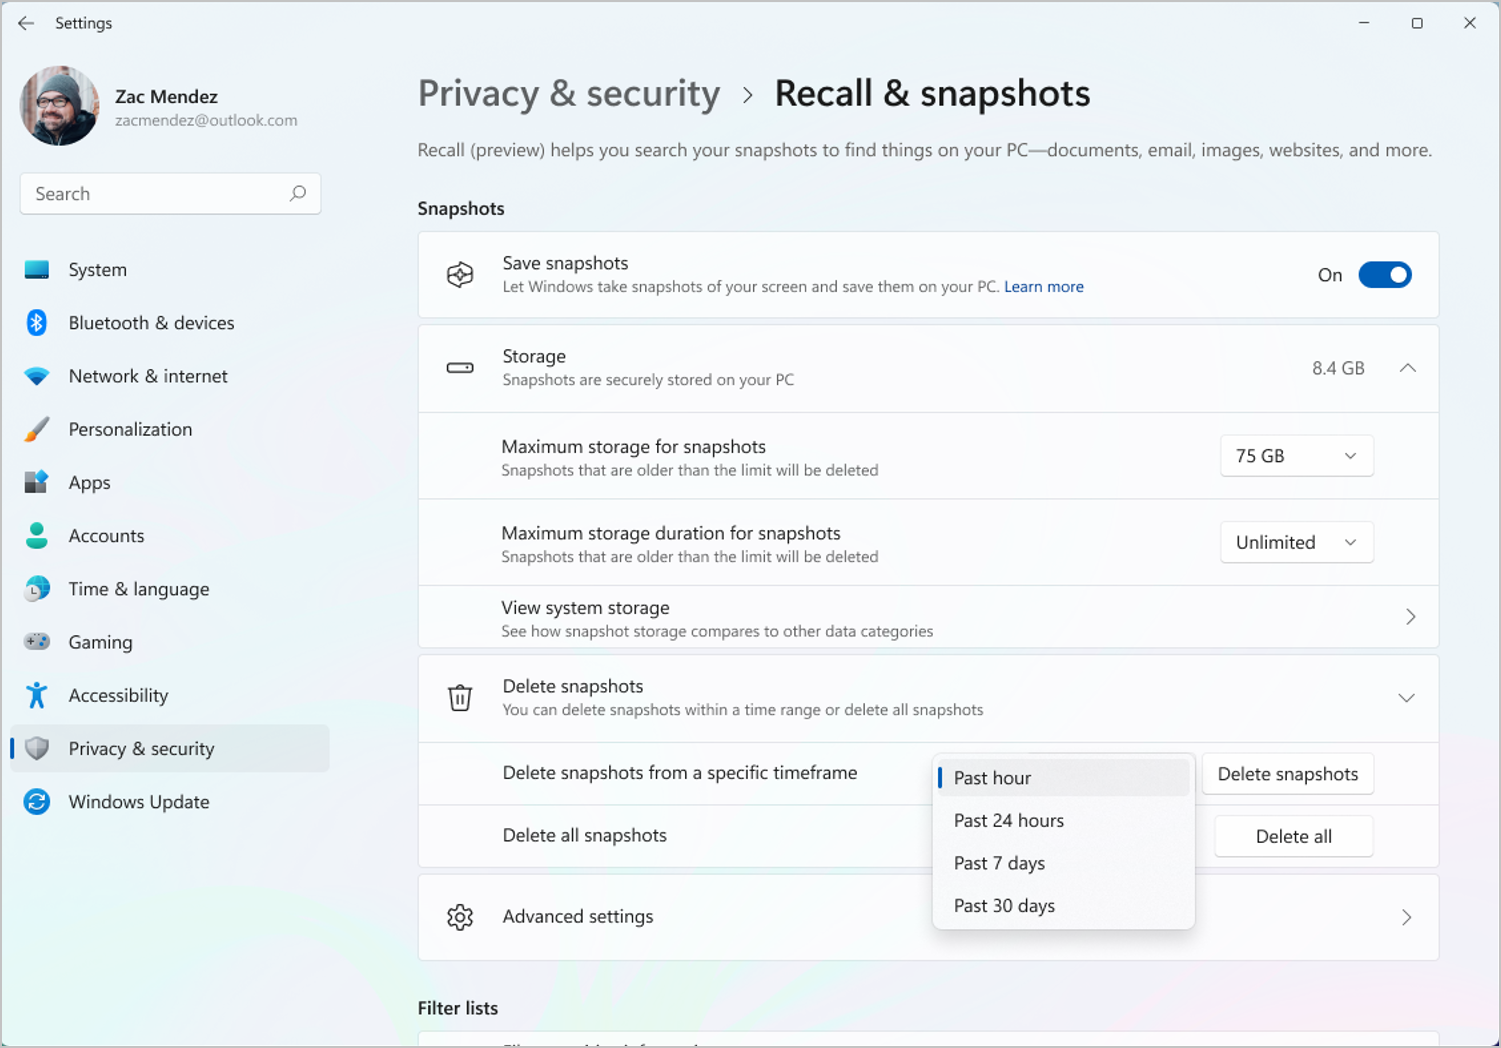The height and width of the screenshot is (1048, 1501).
Task: Open the Accessibility label in the sidebar
Action: (118, 695)
